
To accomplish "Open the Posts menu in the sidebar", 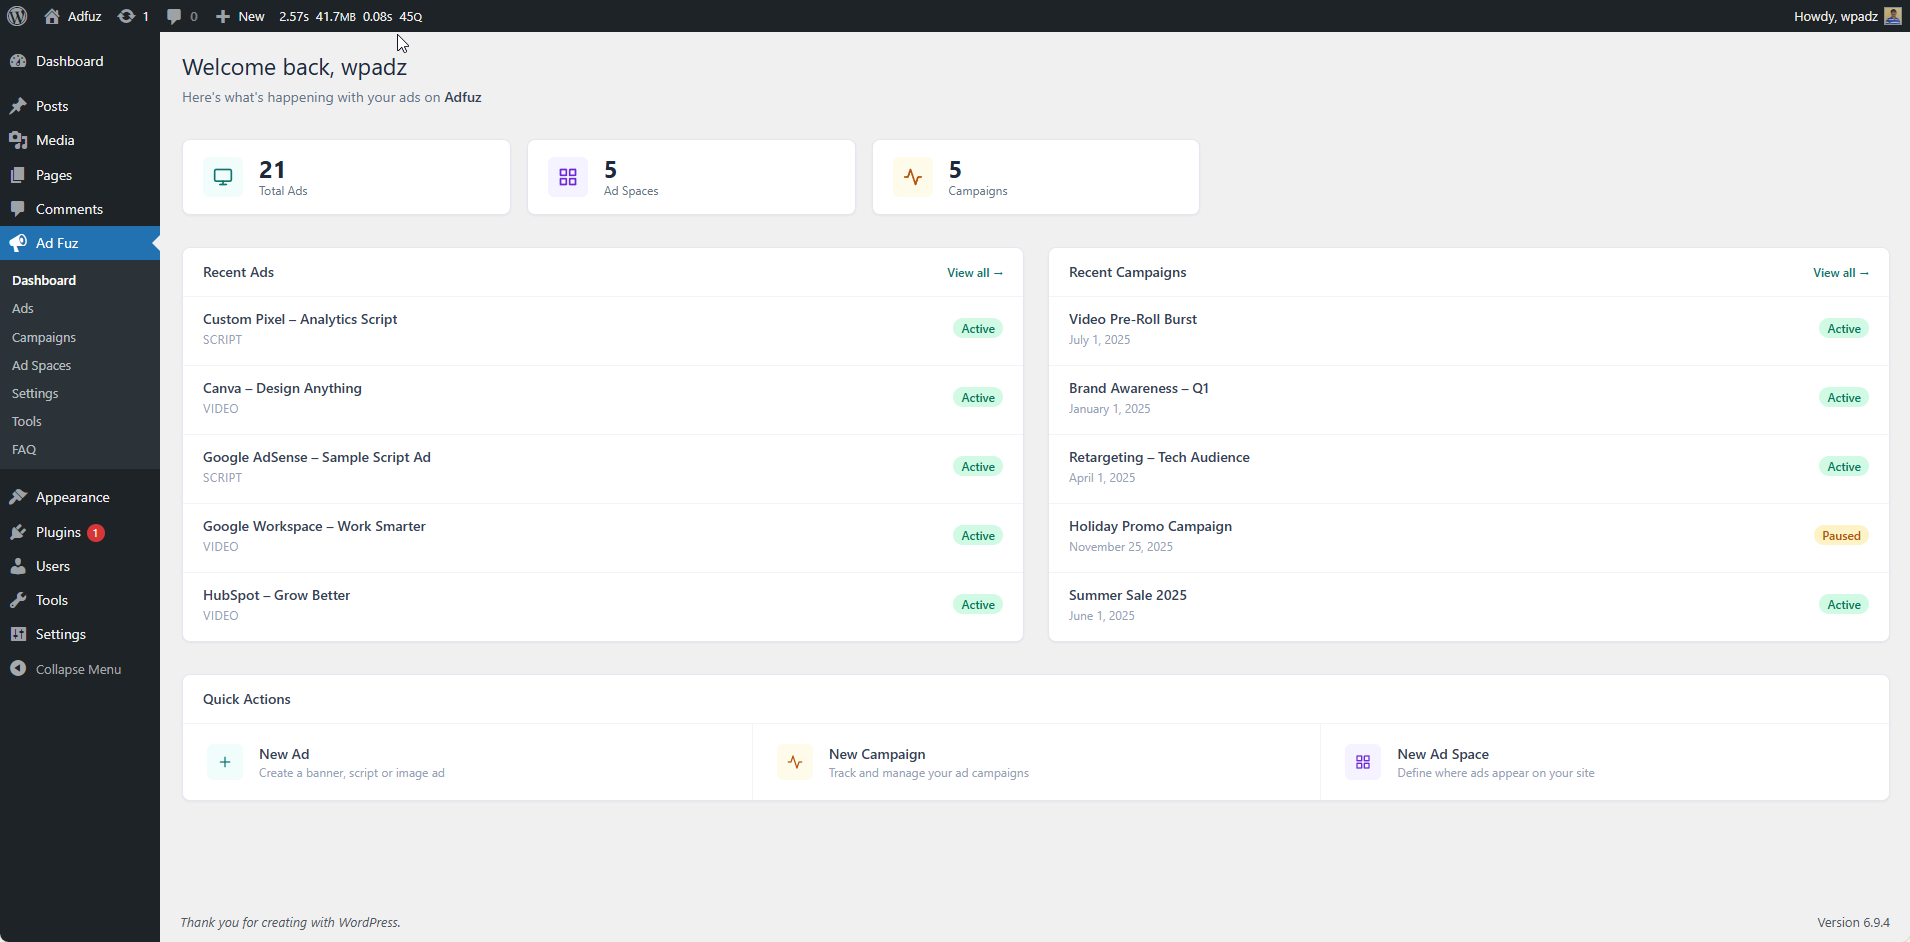I will click(52, 105).
